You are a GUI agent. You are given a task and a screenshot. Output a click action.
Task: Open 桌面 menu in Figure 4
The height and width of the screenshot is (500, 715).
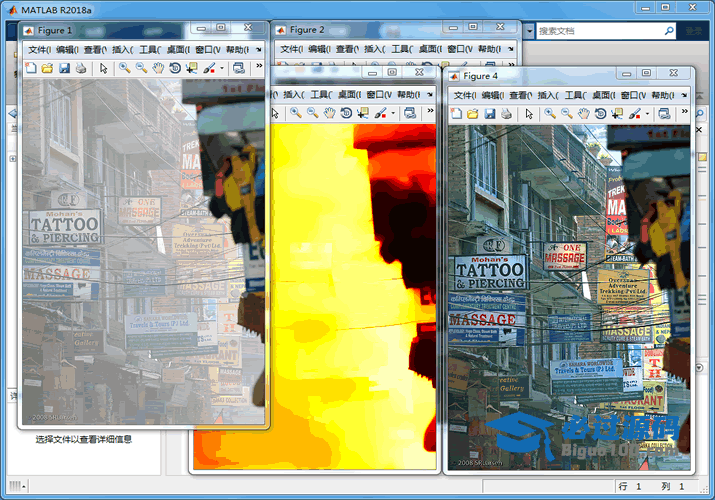603,95
